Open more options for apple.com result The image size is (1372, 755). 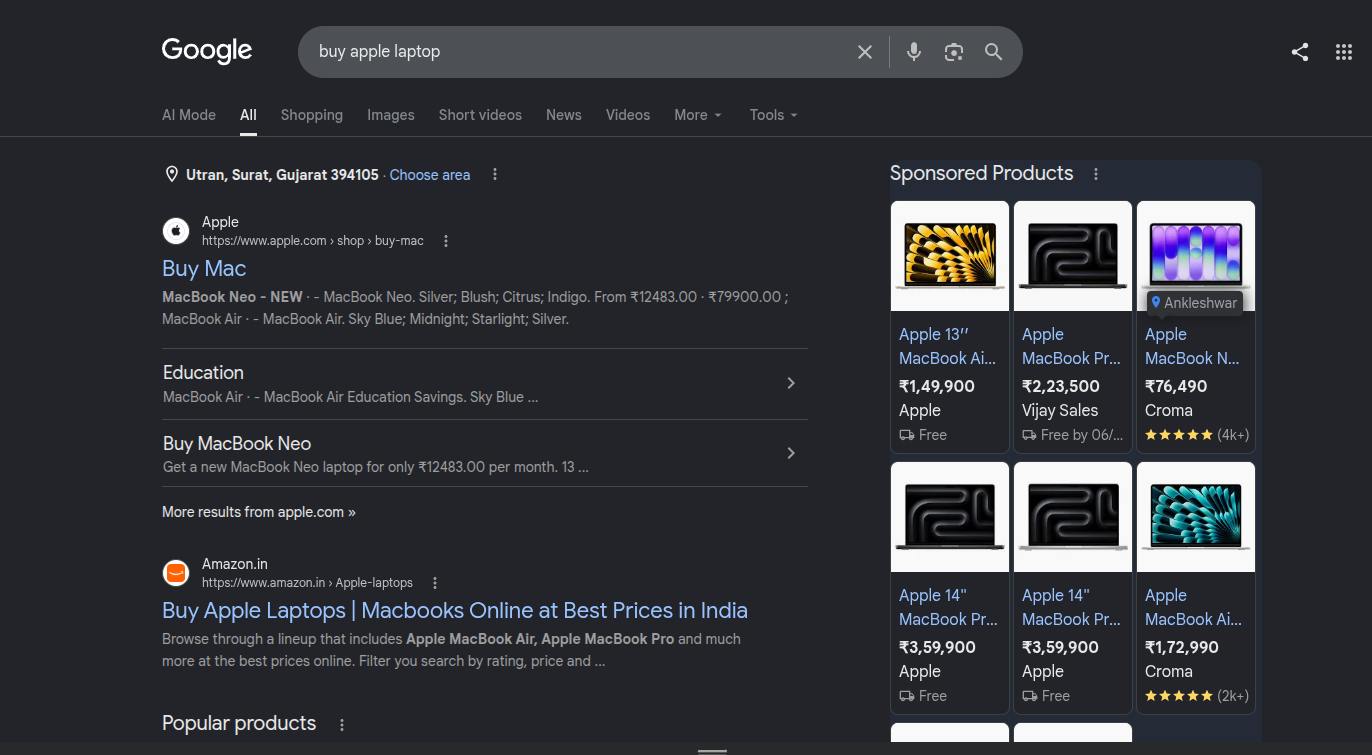point(446,241)
